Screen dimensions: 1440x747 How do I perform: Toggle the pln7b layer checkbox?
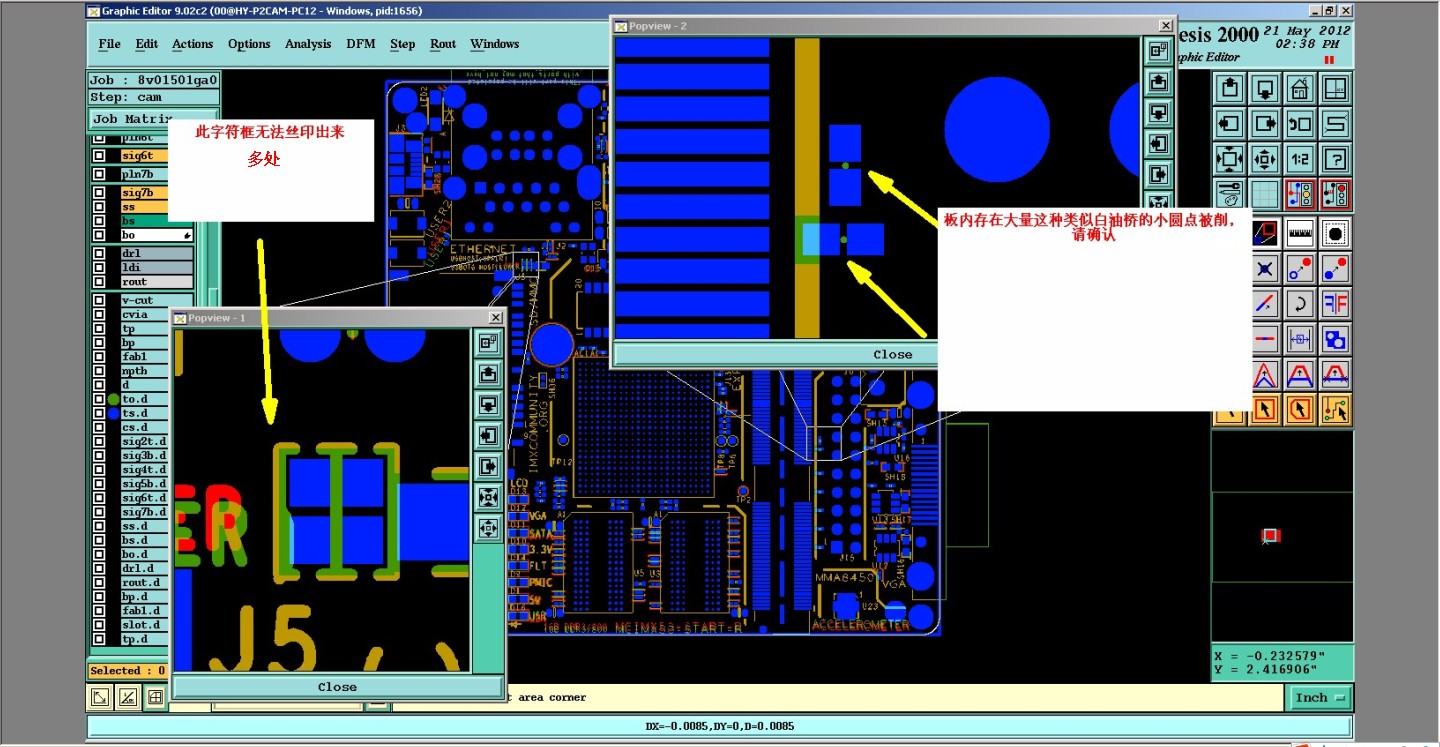pyautogui.click(x=99, y=174)
